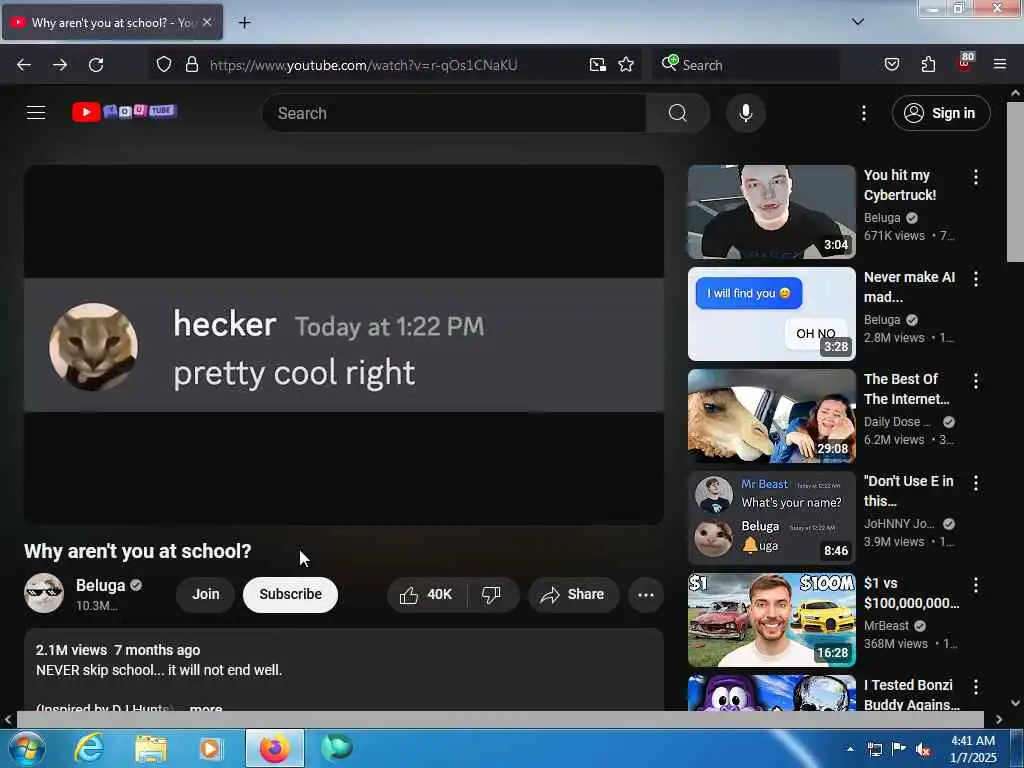Dislike the video

pyautogui.click(x=491, y=594)
